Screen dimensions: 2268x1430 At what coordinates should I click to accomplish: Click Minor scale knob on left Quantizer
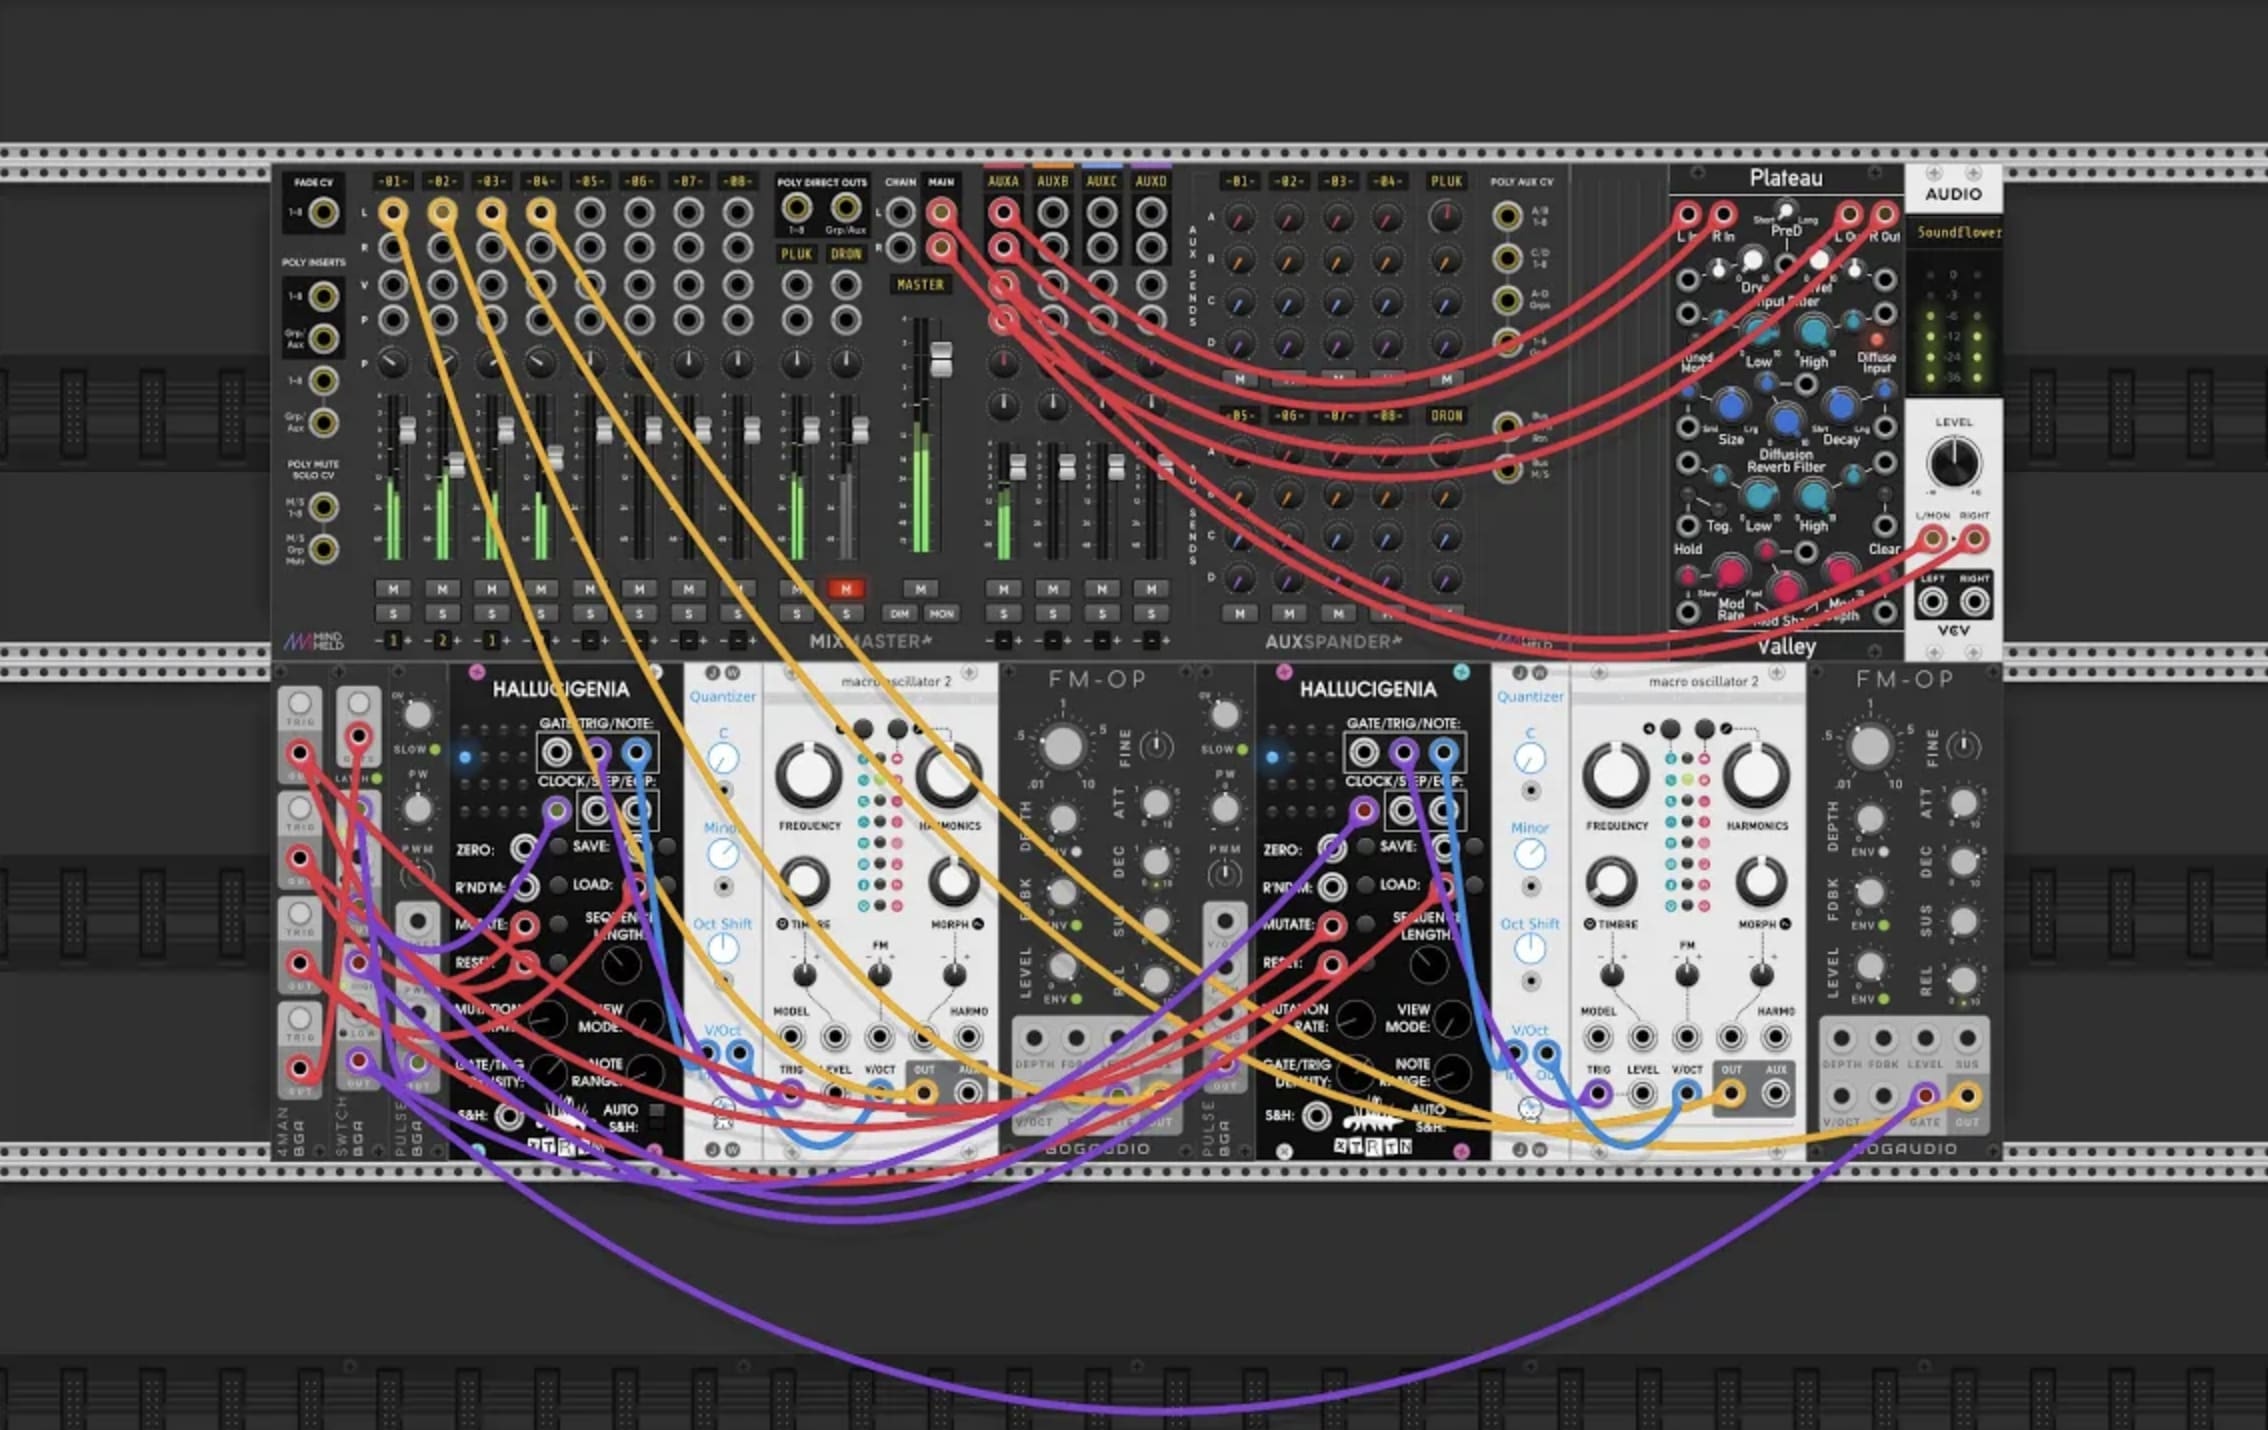tap(723, 853)
